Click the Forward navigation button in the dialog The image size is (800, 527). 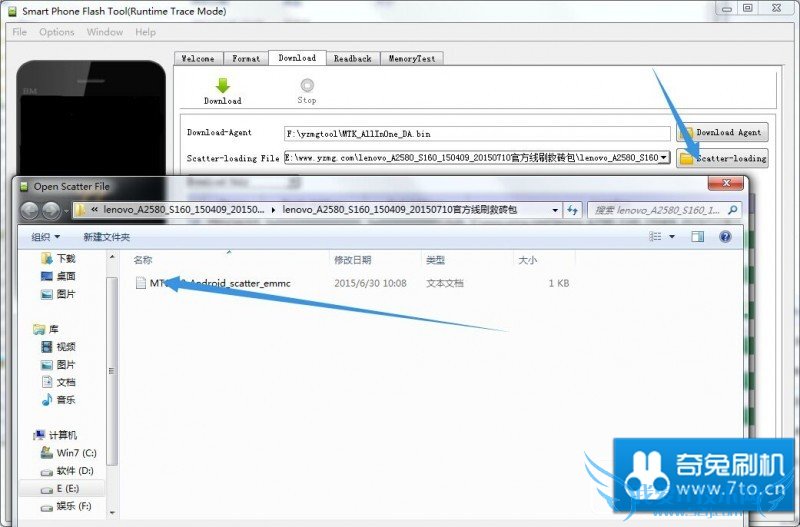51,210
